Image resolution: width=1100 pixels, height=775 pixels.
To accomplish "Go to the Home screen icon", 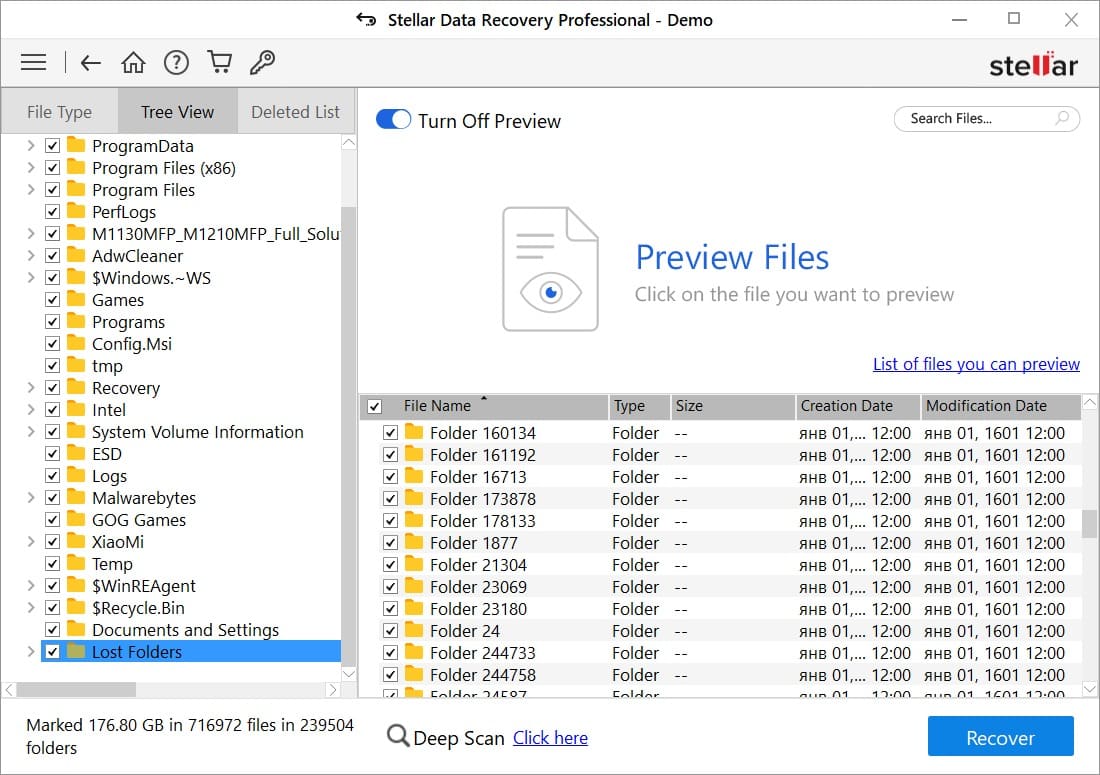I will (133, 62).
